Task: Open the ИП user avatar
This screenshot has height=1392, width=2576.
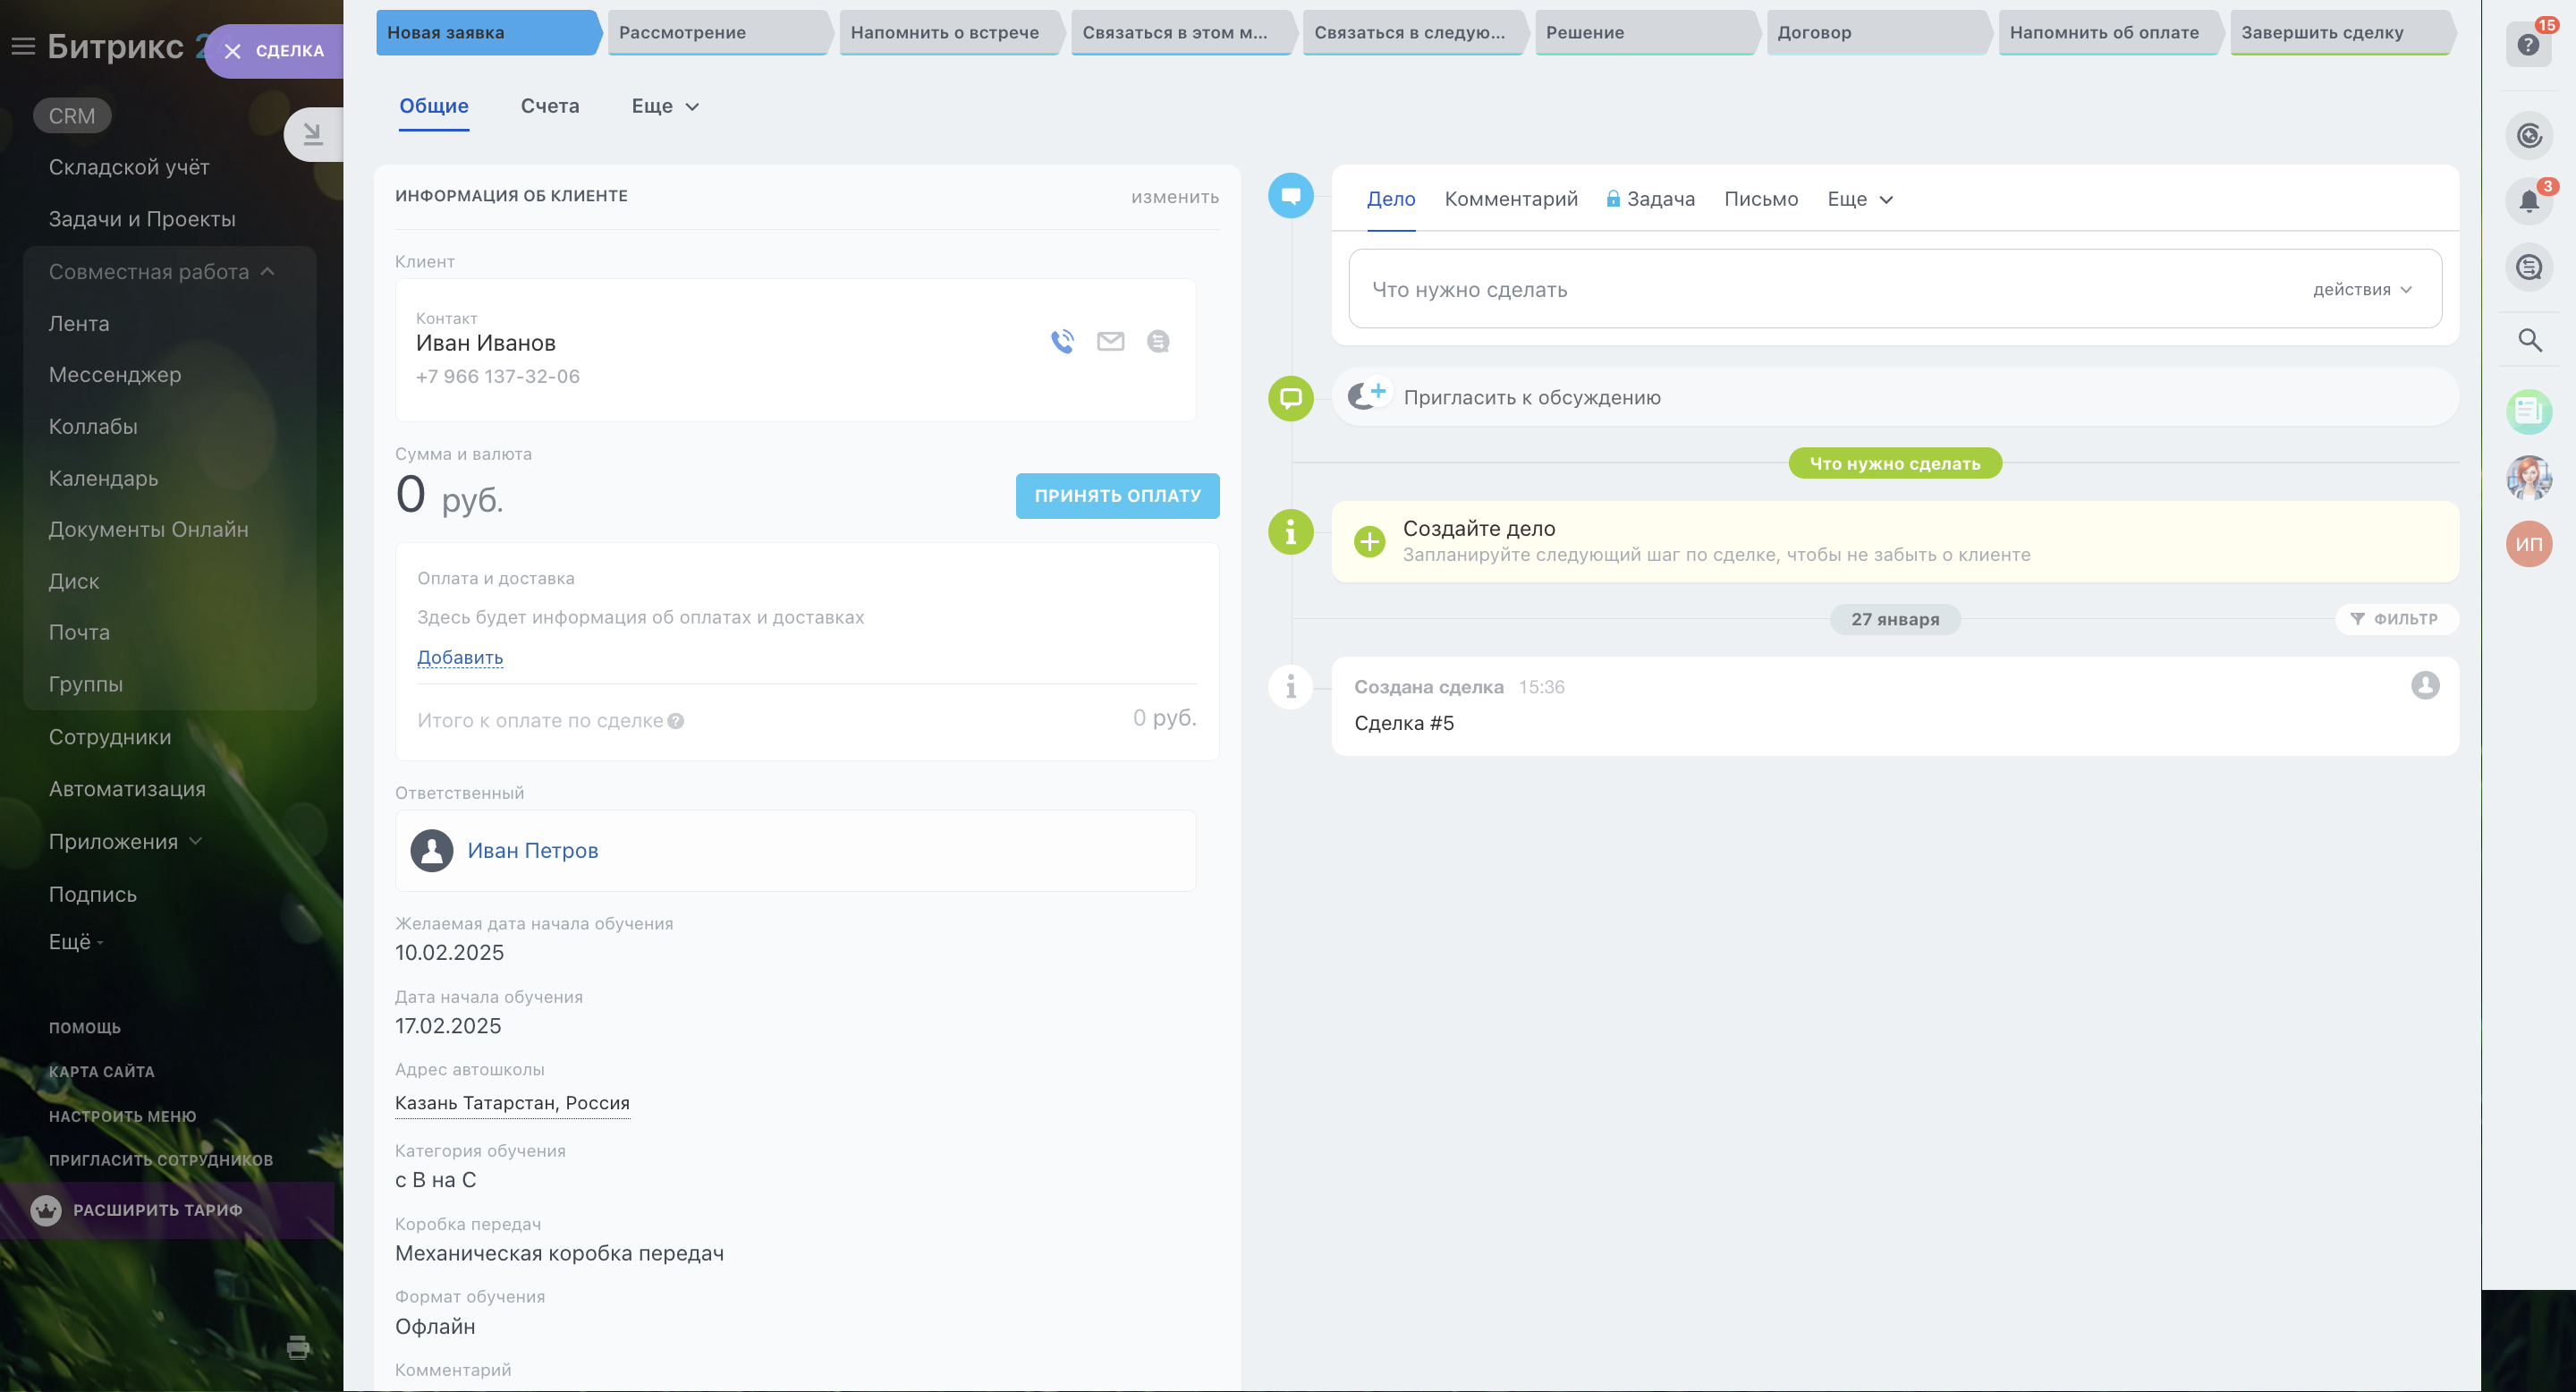Action: click(2528, 544)
